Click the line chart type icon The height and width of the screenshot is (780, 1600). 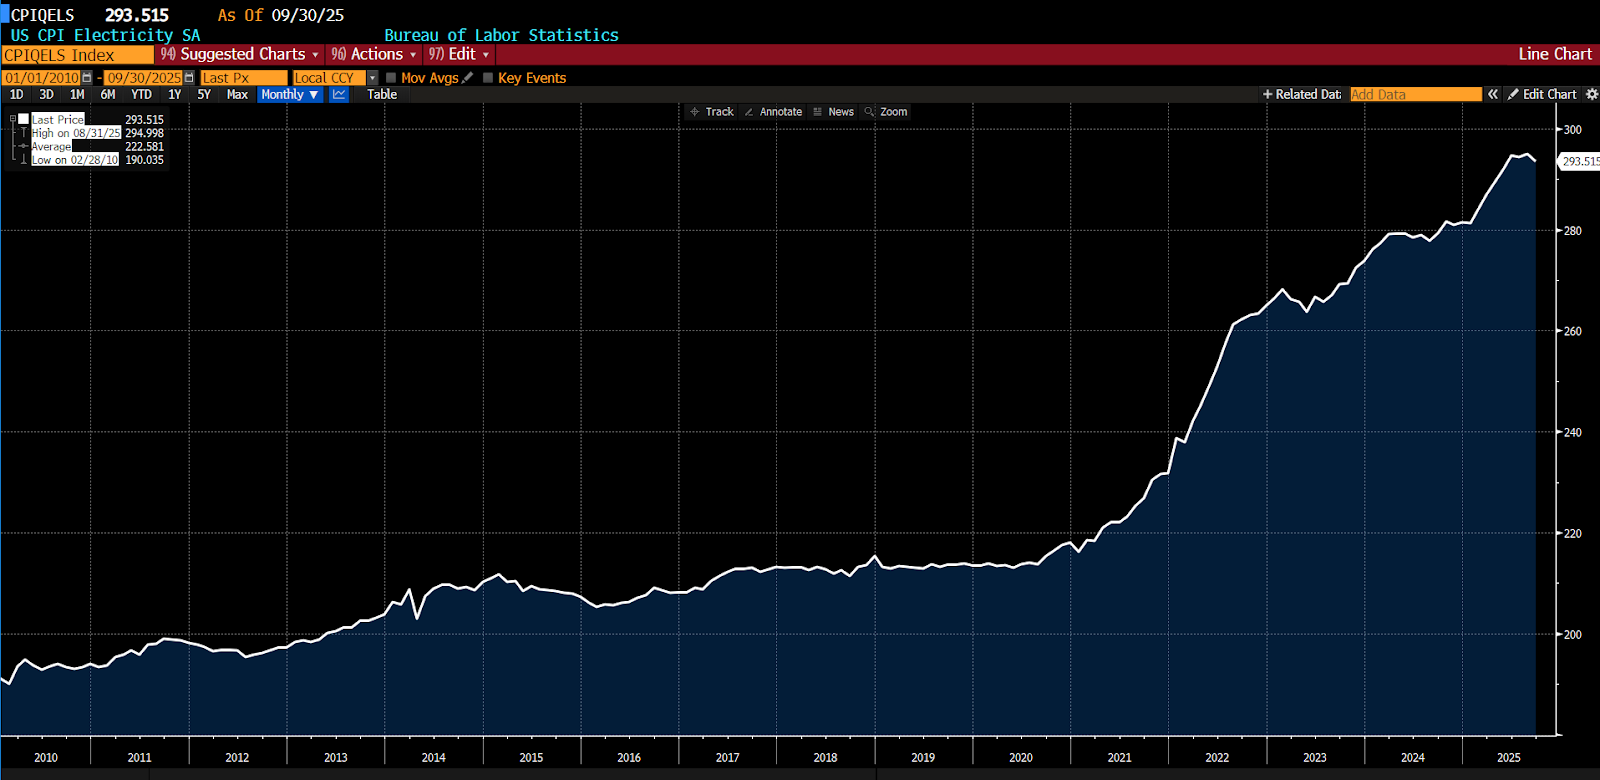[x=339, y=94]
